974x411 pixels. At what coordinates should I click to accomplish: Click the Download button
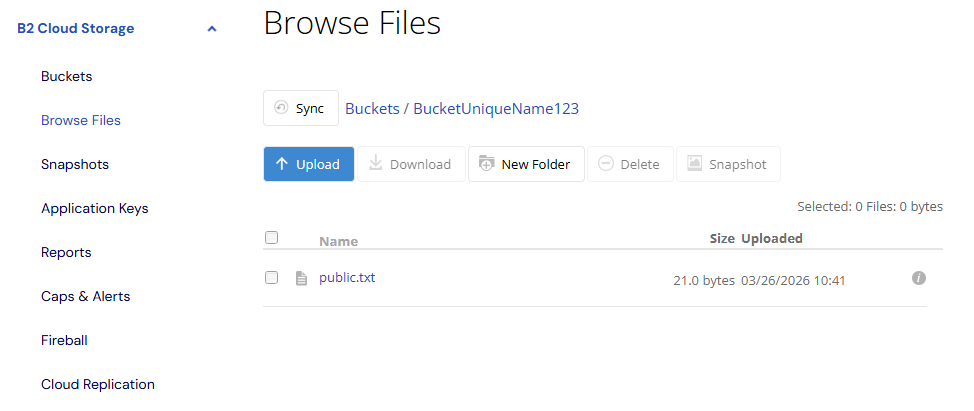coord(410,164)
